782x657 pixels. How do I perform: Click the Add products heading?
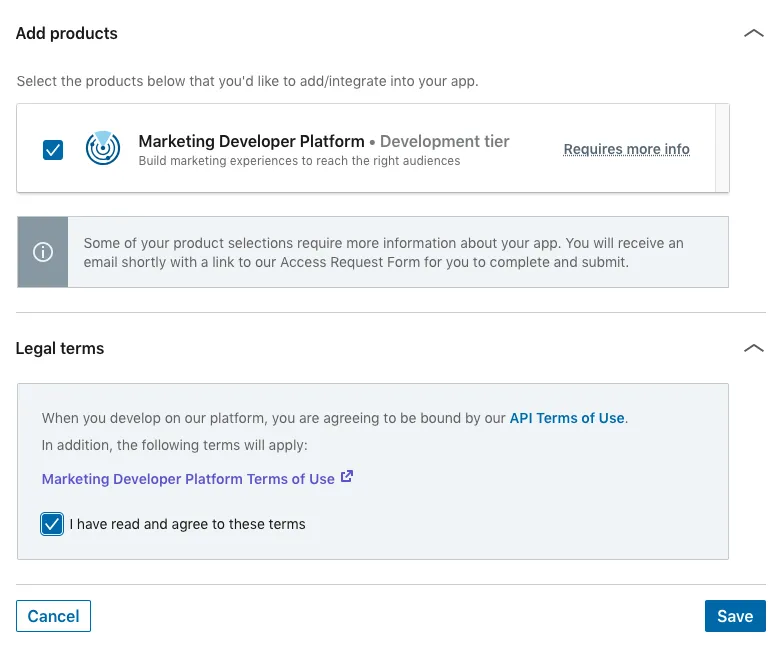click(x=67, y=33)
